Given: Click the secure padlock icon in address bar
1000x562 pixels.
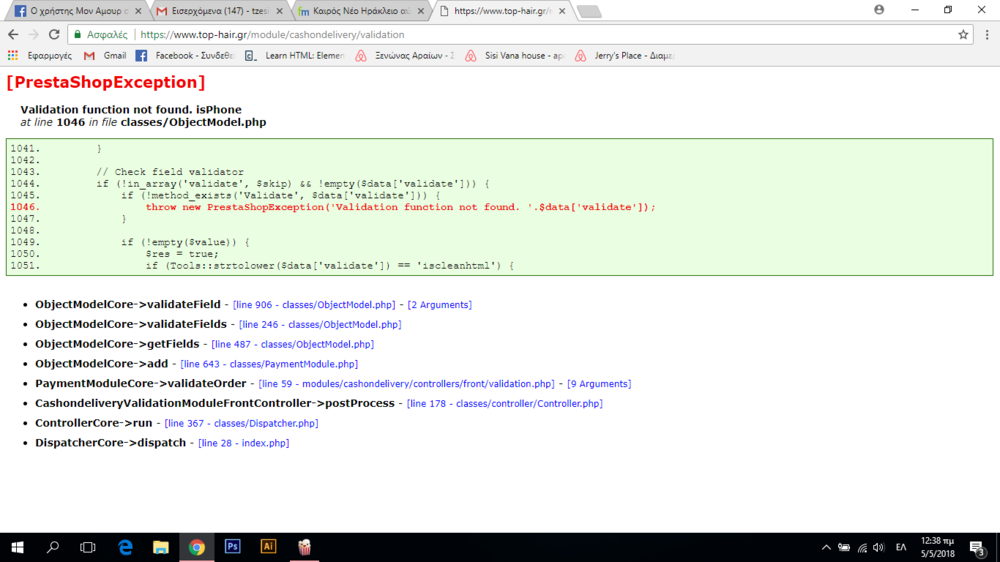Looking at the screenshot, I should [78, 34].
